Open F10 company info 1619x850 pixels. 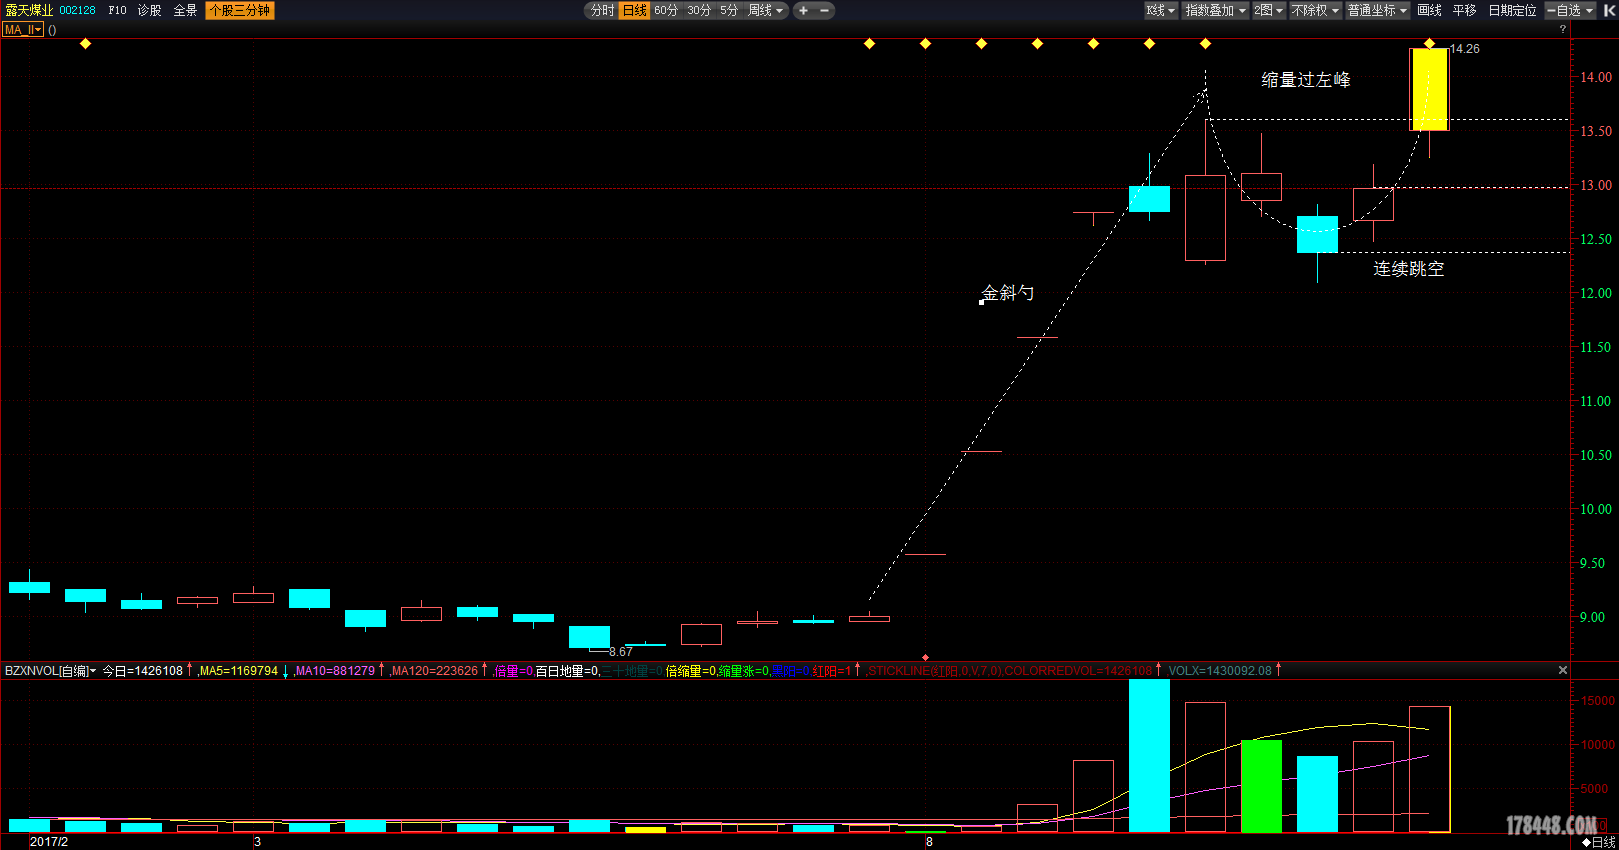click(118, 10)
